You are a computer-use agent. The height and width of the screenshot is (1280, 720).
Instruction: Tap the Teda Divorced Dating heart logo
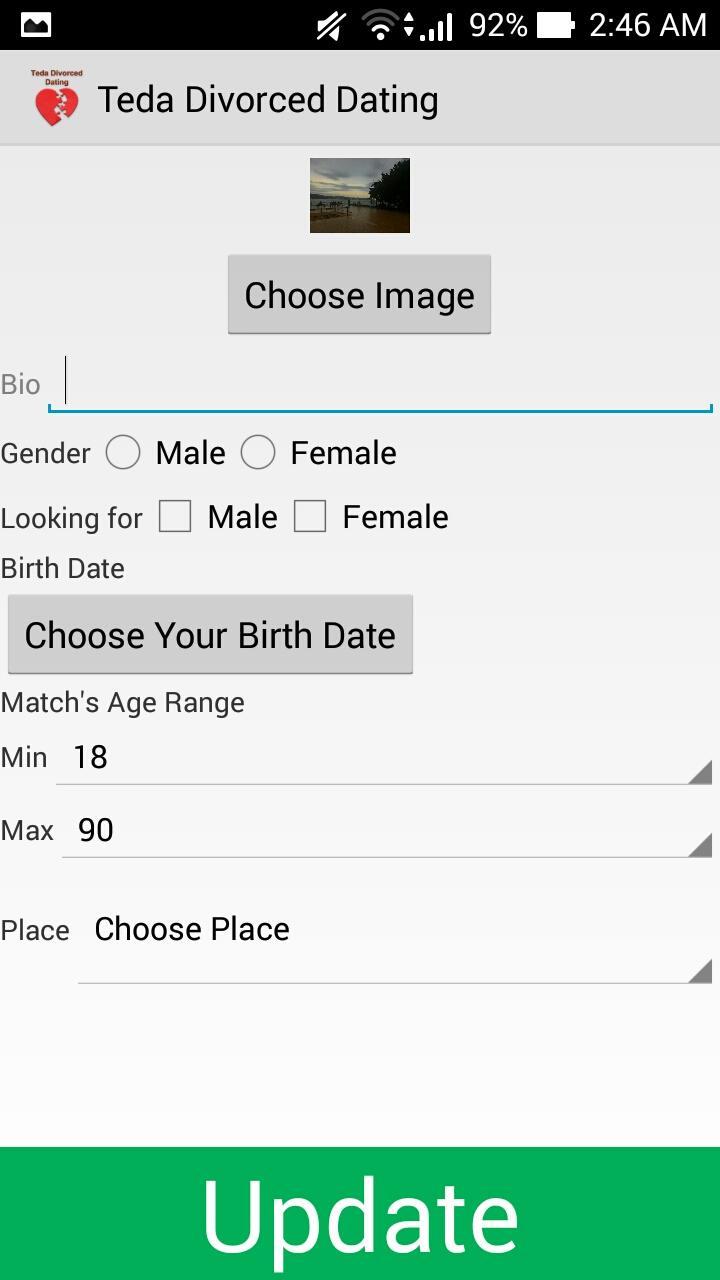[x=56, y=99]
